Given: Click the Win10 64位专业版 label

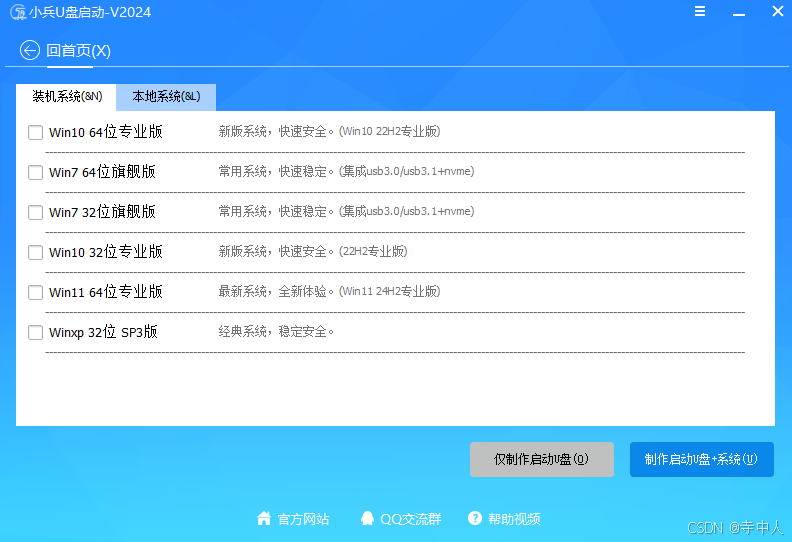Looking at the screenshot, I should 106,132.
